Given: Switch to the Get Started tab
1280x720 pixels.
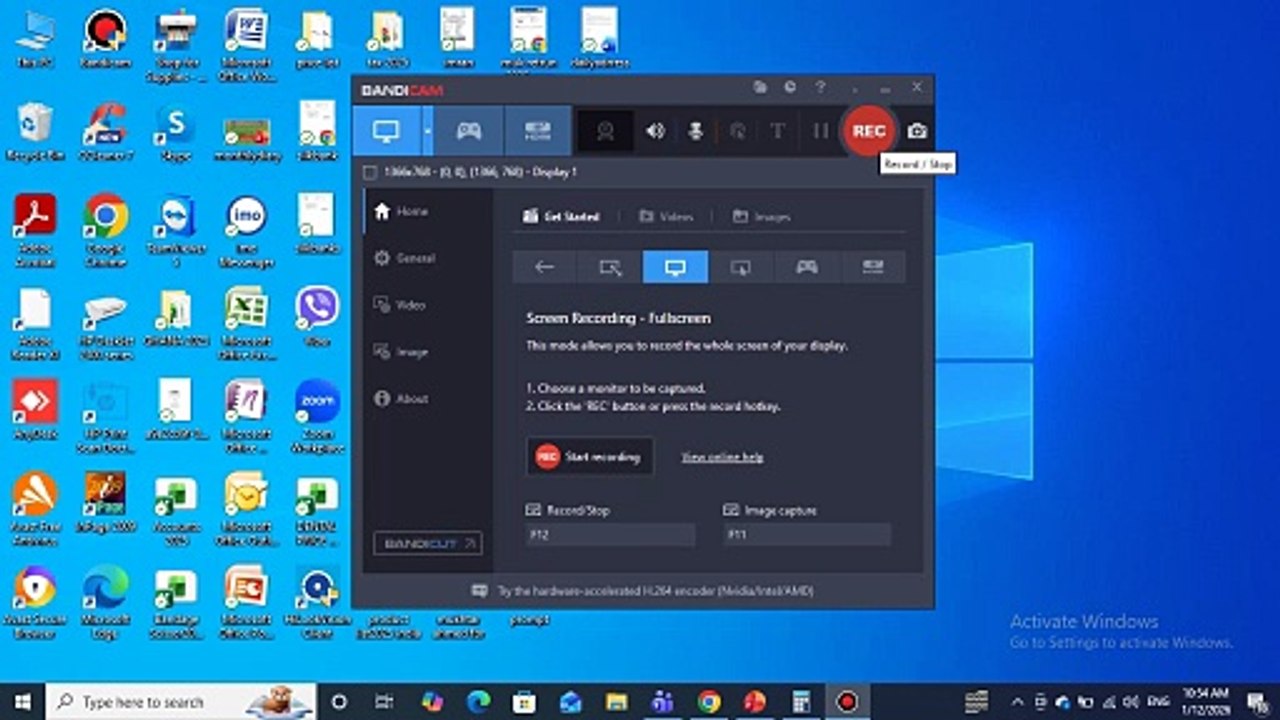Looking at the screenshot, I should [x=561, y=216].
